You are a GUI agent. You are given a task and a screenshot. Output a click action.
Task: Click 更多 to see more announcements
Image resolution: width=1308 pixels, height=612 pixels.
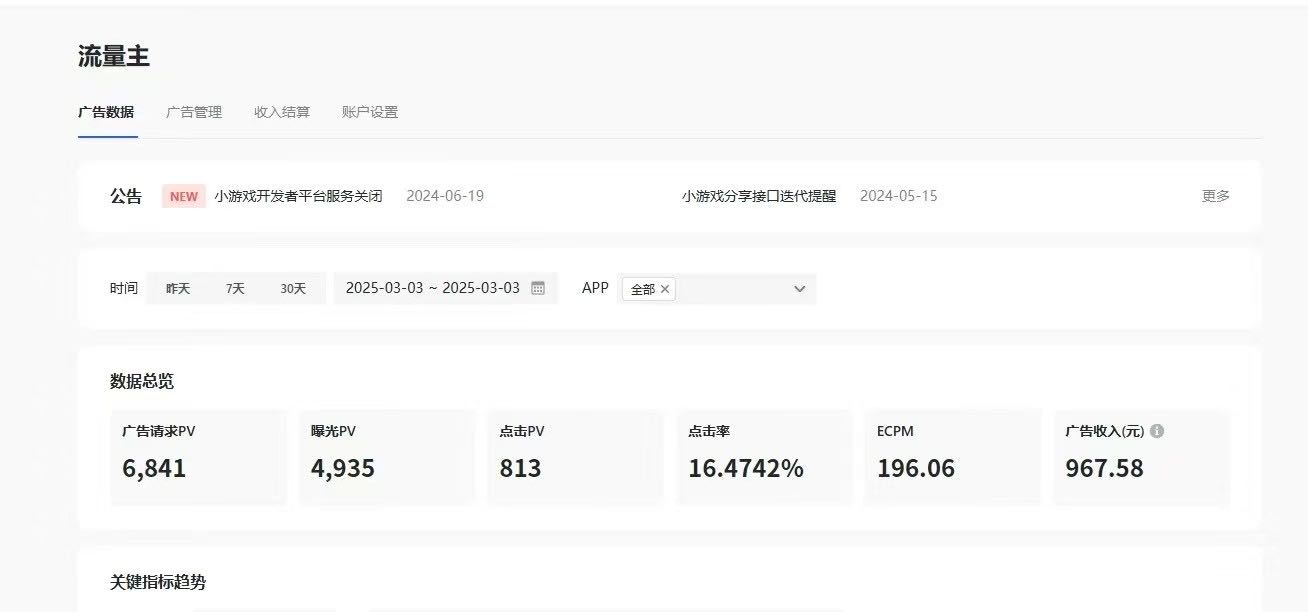click(1216, 196)
